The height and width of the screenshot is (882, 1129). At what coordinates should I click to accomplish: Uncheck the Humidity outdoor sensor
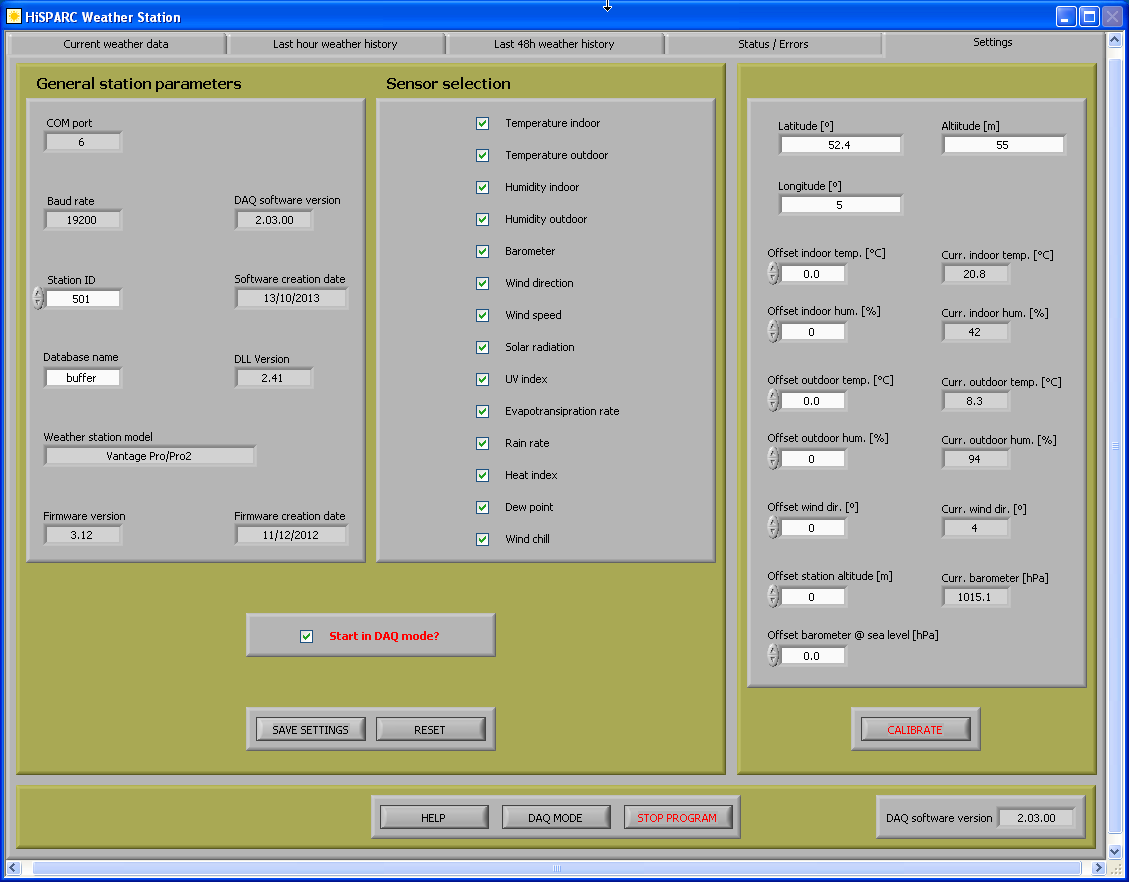(x=482, y=220)
